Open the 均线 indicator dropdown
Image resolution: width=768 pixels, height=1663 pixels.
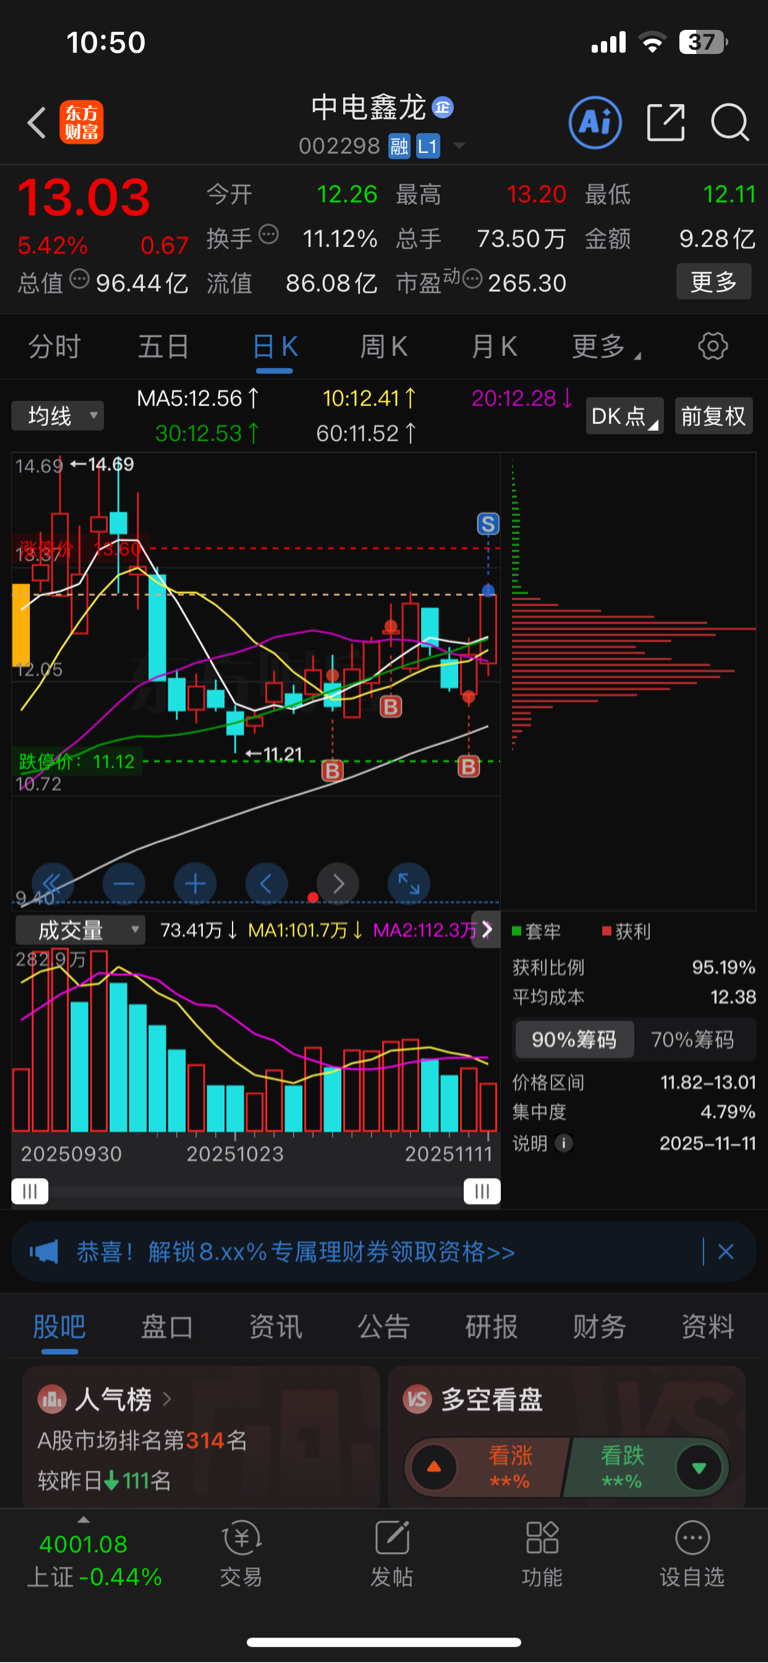click(x=58, y=416)
